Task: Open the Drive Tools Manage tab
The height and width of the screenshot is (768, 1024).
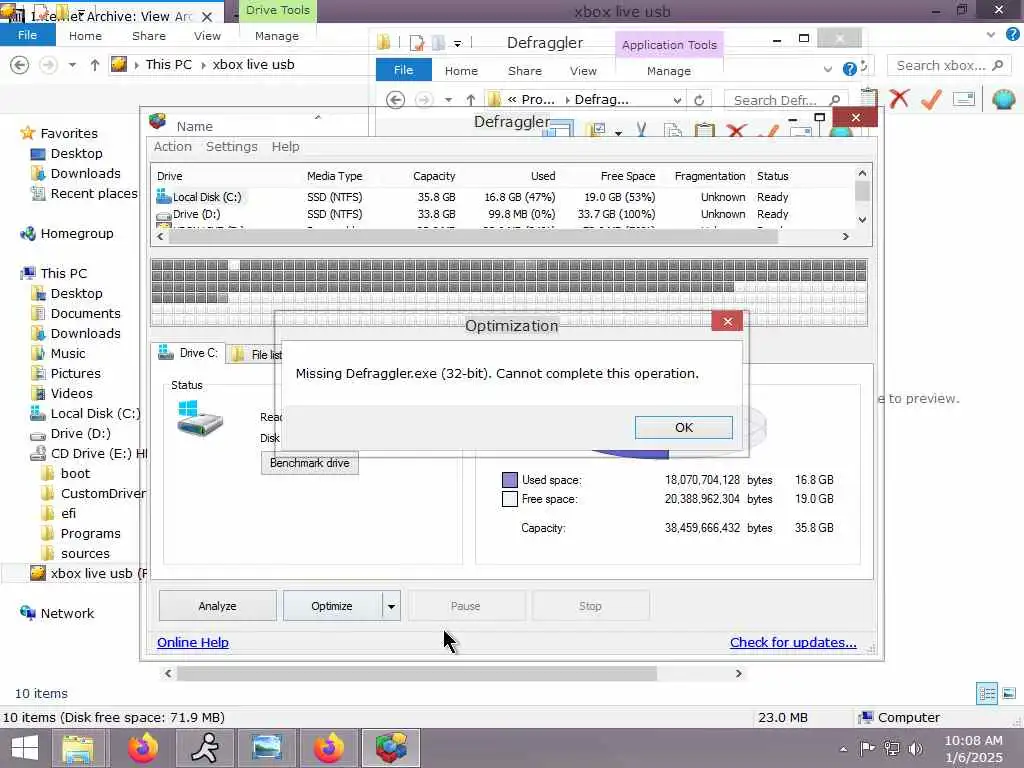Action: click(277, 36)
